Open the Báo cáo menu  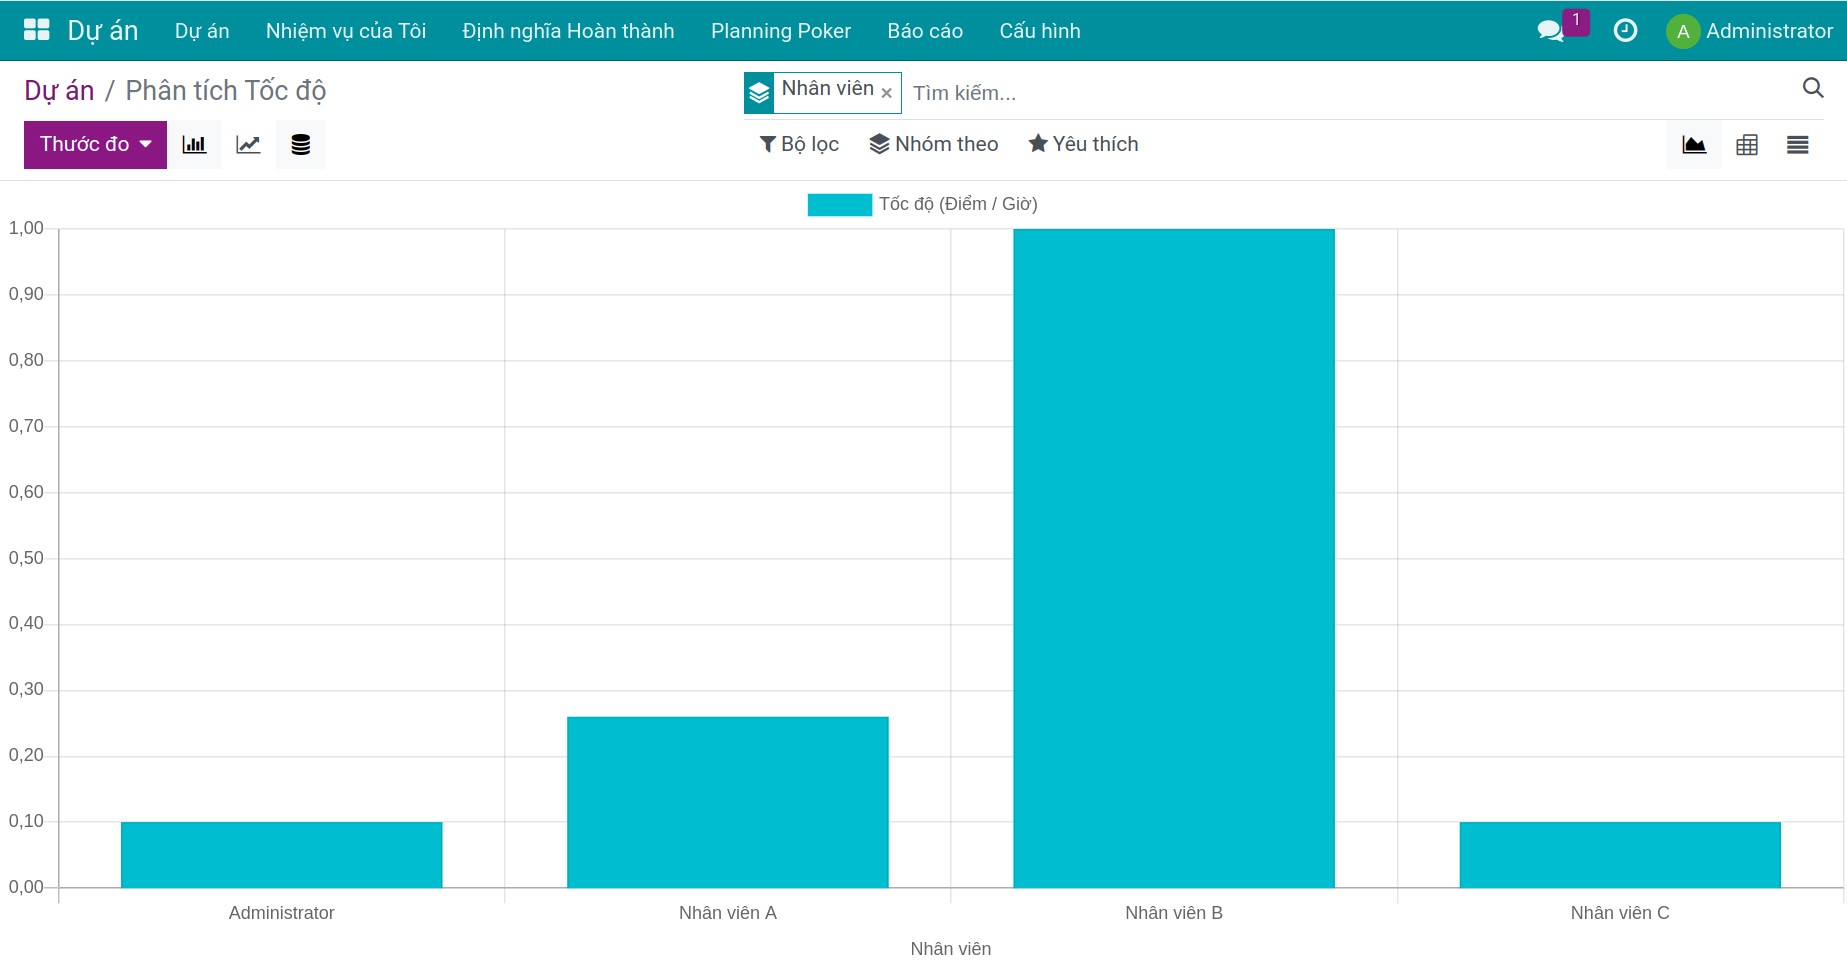(925, 31)
